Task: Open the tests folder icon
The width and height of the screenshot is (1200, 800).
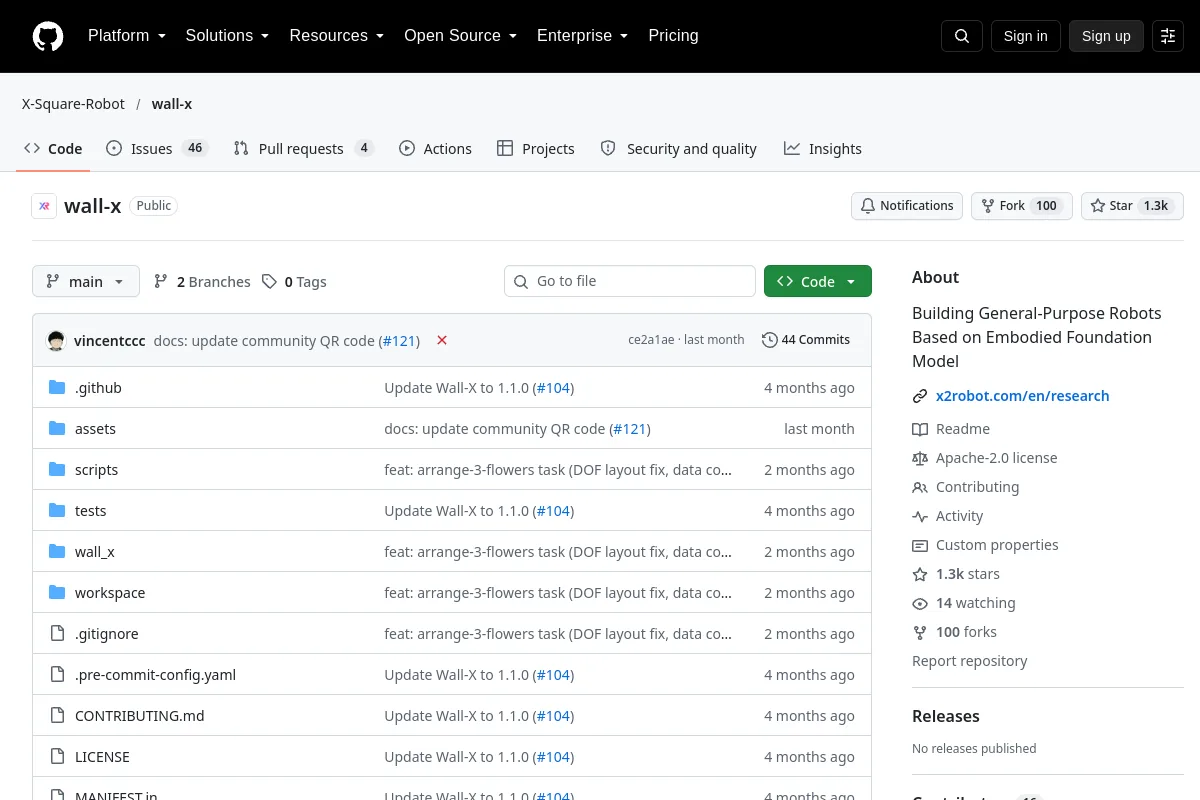Action: coord(57,511)
